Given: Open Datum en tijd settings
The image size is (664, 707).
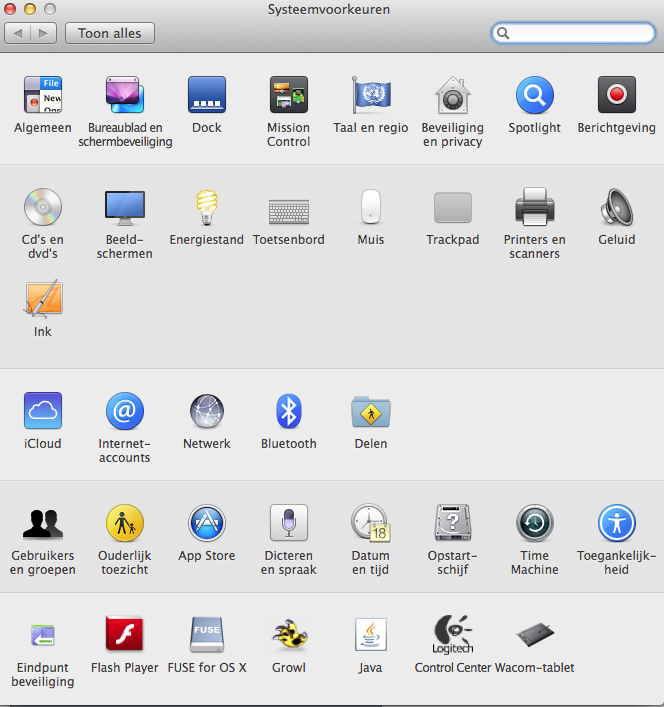Looking at the screenshot, I should [371, 523].
